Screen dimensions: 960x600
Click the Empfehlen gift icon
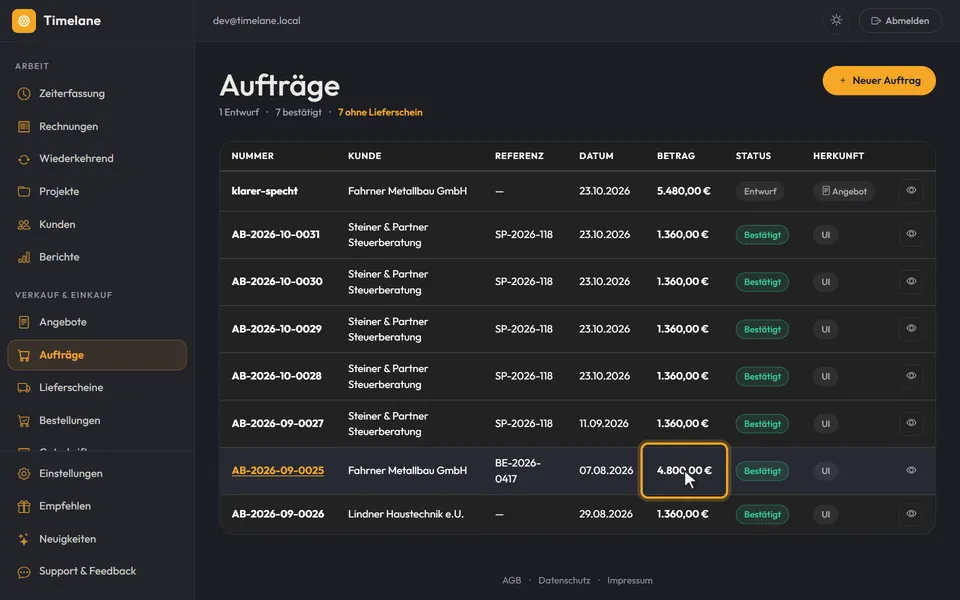(x=24, y=506)
